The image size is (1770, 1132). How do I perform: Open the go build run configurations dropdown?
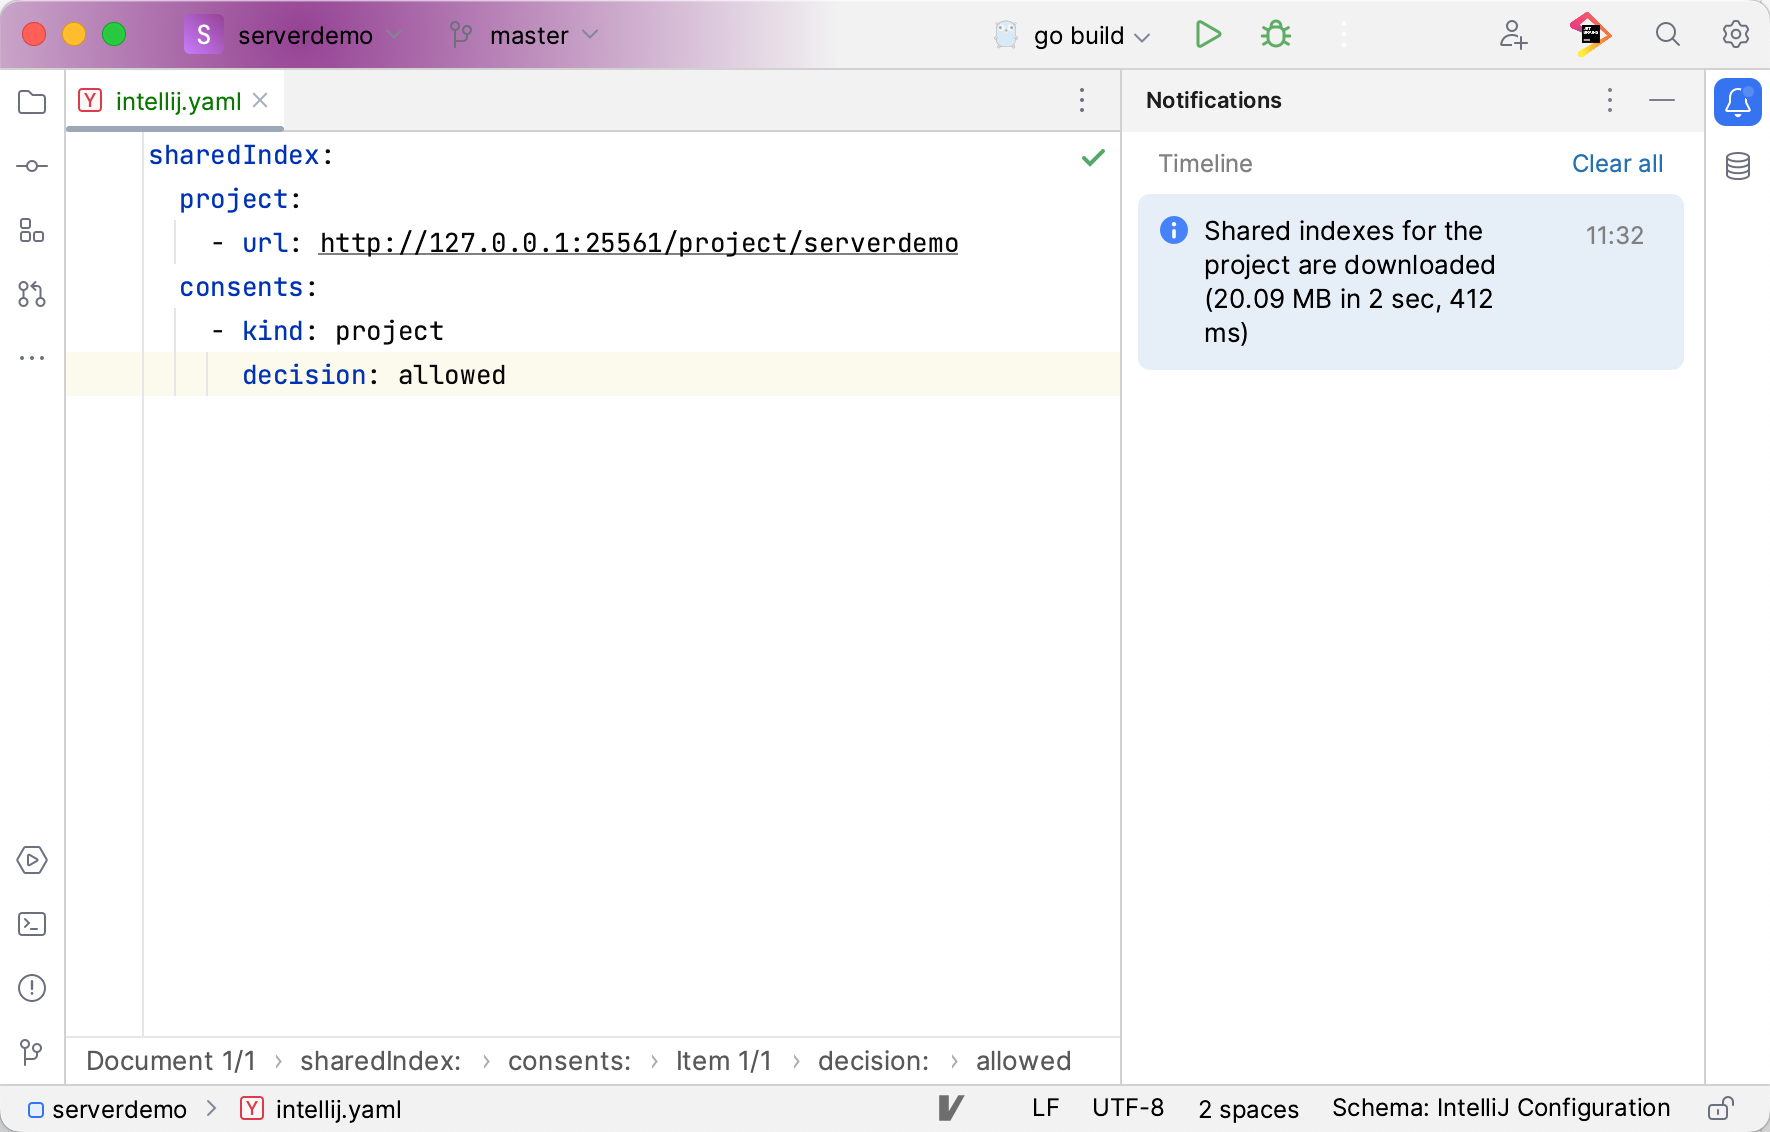(x=1144, y=36)
